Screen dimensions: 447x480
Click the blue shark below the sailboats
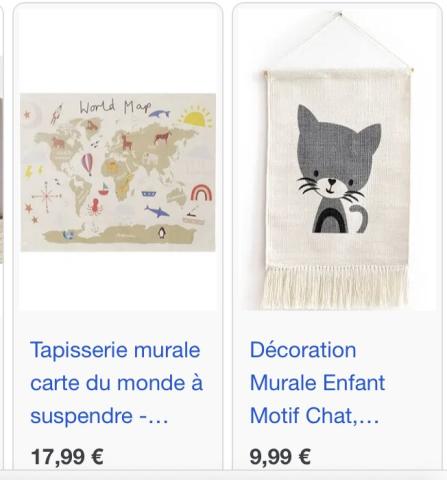(x=157, y=211)
